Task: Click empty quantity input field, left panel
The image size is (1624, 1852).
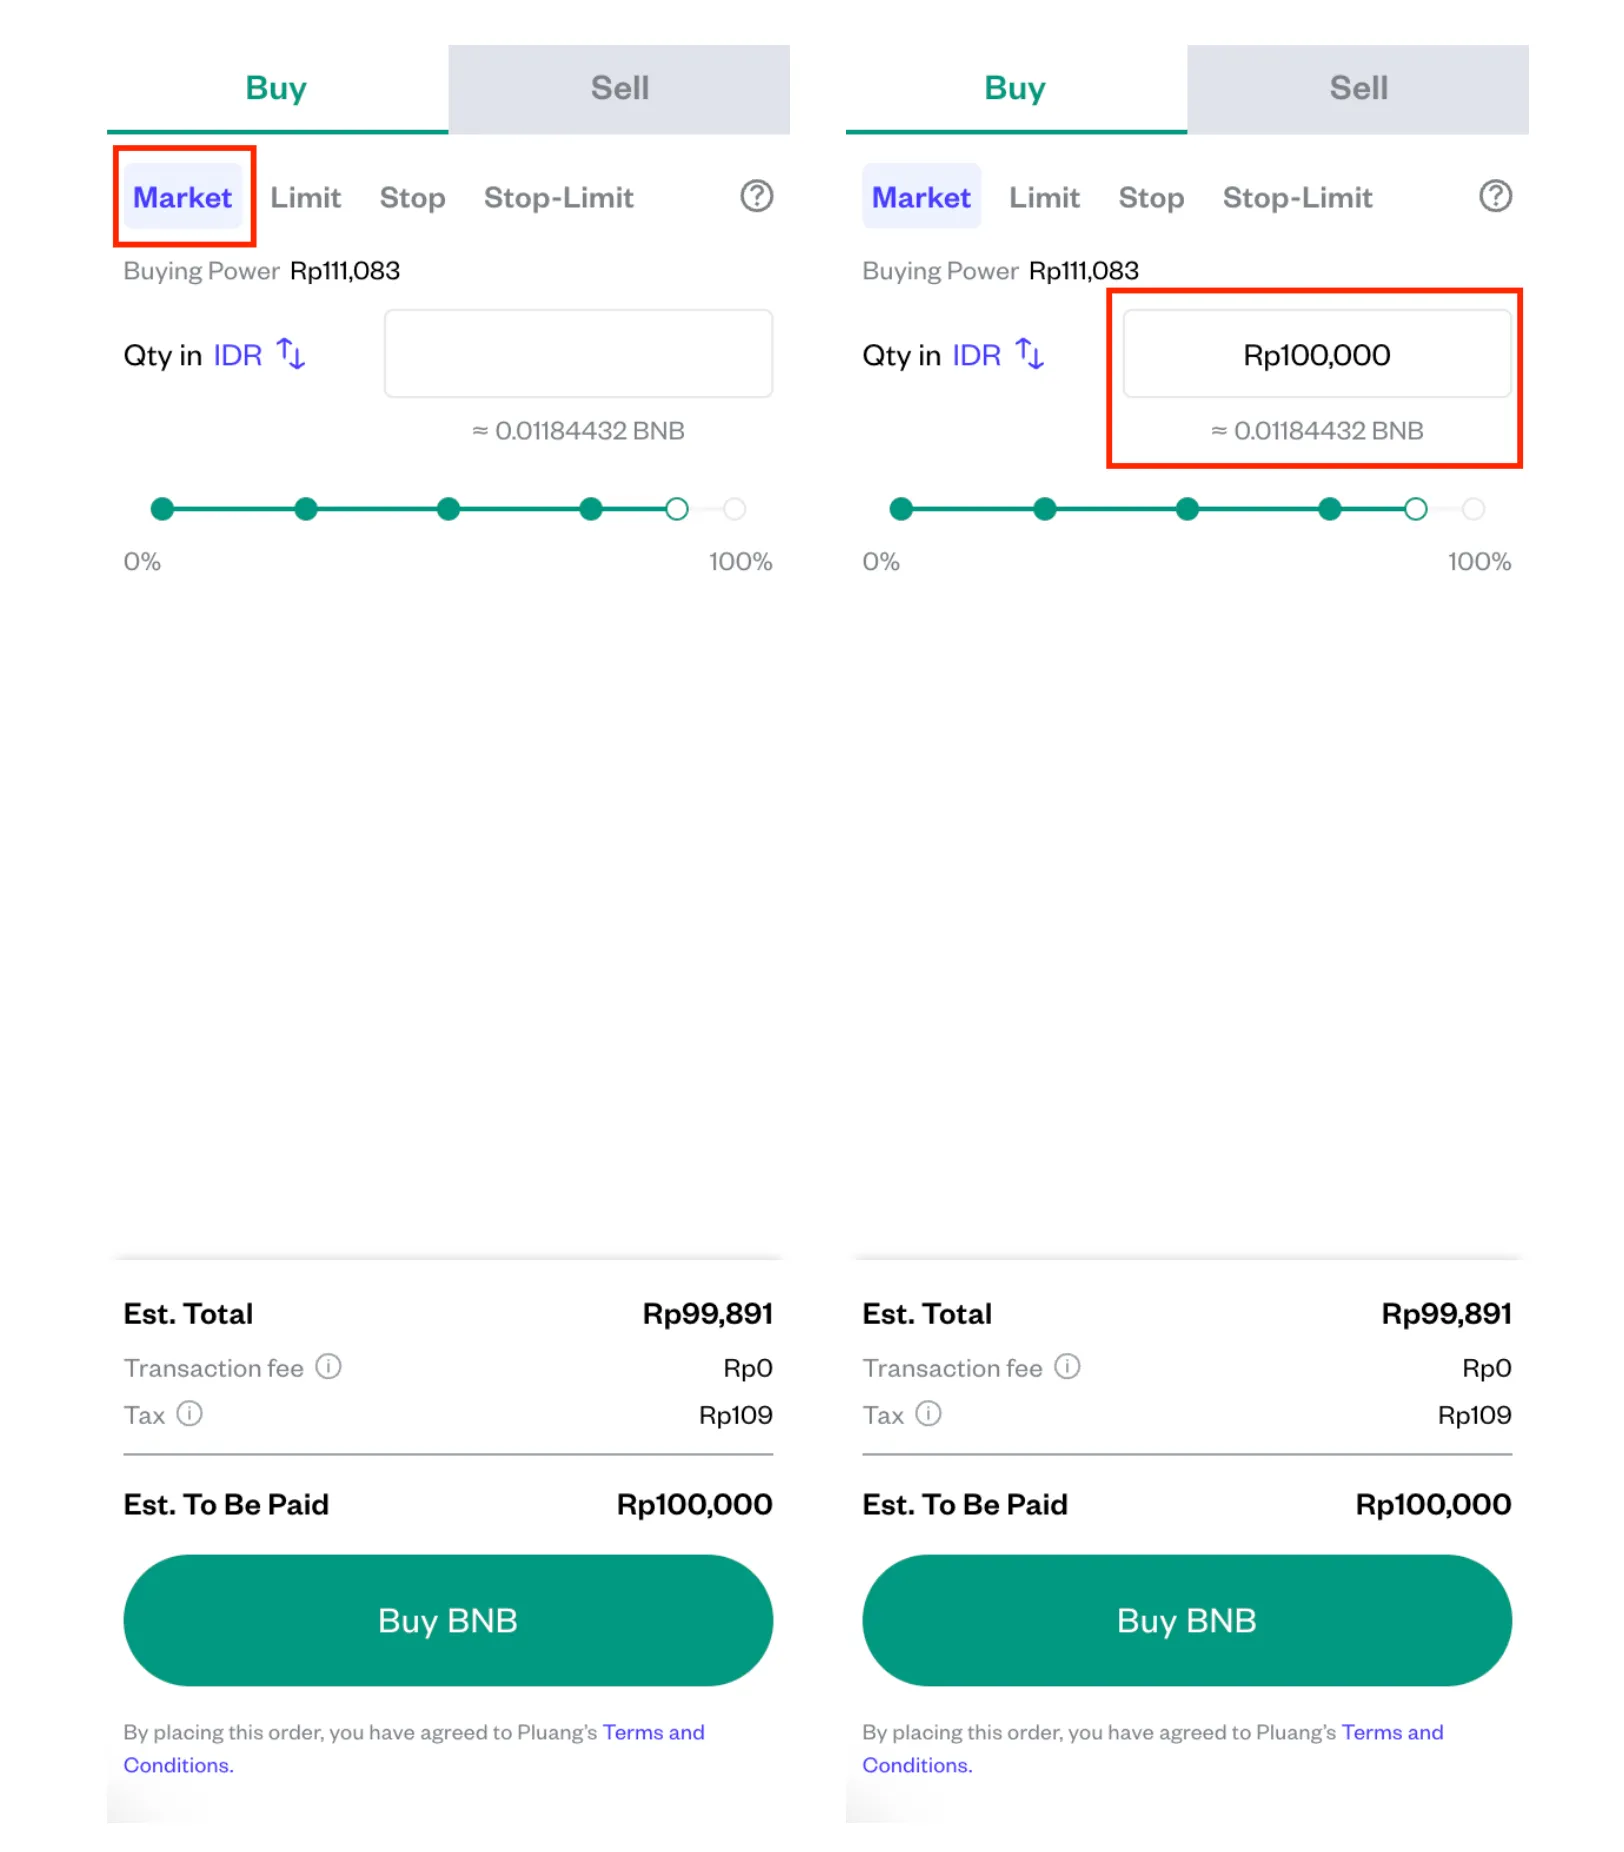Action: 578,354
